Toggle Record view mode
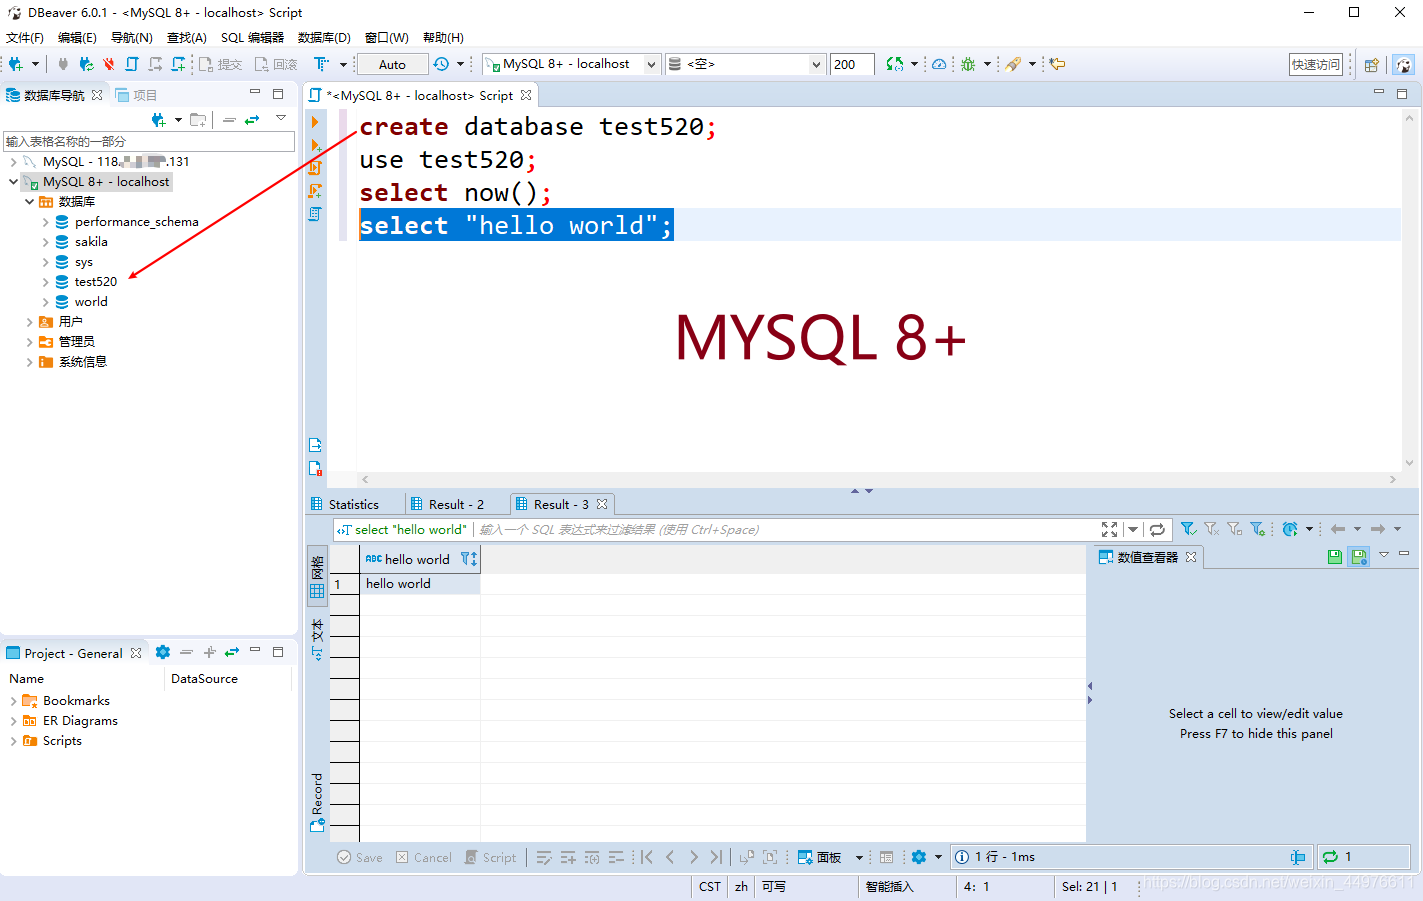The width and height of the screenshot is (1423, 901). coord(317,802)
